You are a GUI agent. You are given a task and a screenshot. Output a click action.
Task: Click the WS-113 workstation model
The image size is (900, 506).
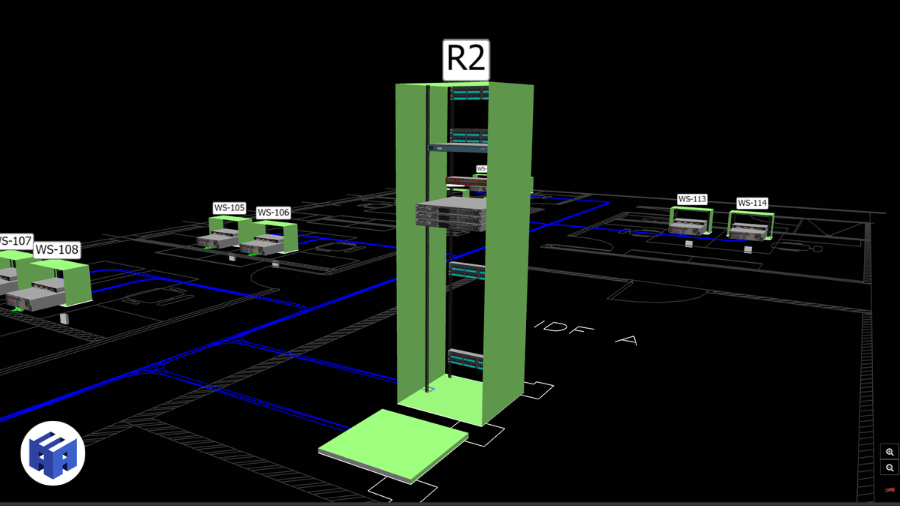[x=691, y=221]
